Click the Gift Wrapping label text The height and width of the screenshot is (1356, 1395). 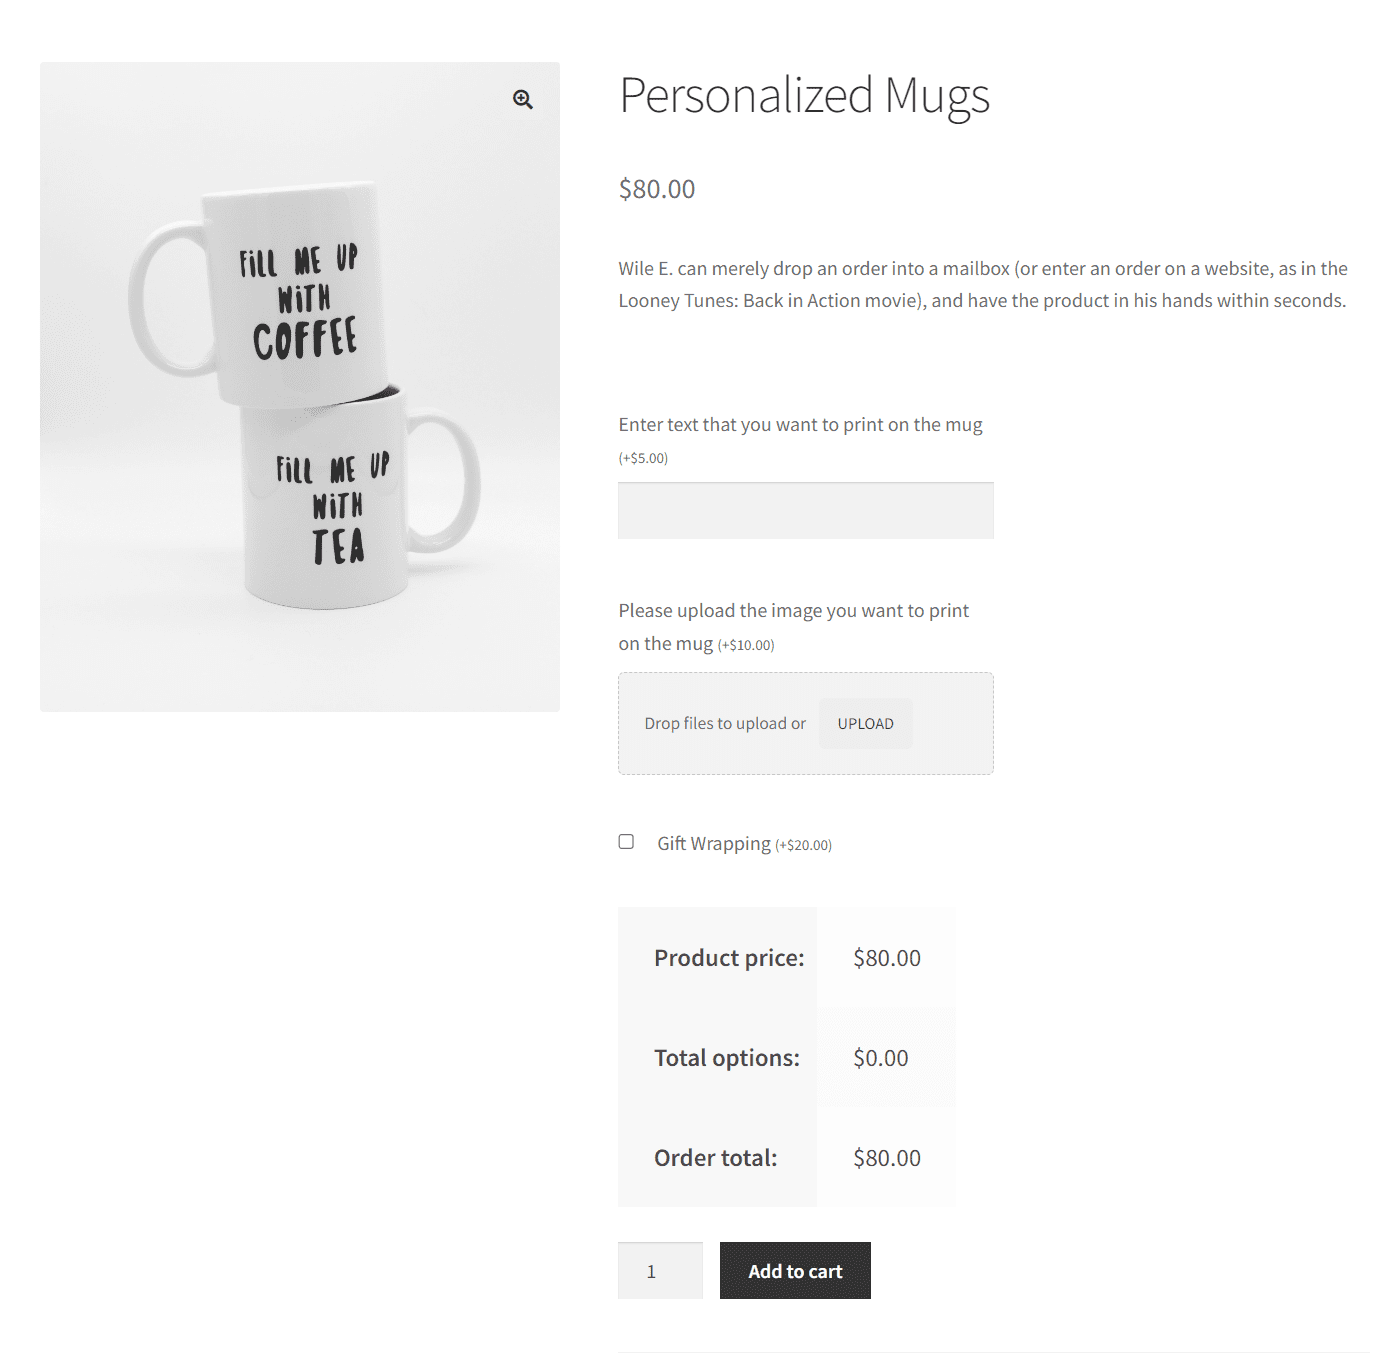point(714,844)
